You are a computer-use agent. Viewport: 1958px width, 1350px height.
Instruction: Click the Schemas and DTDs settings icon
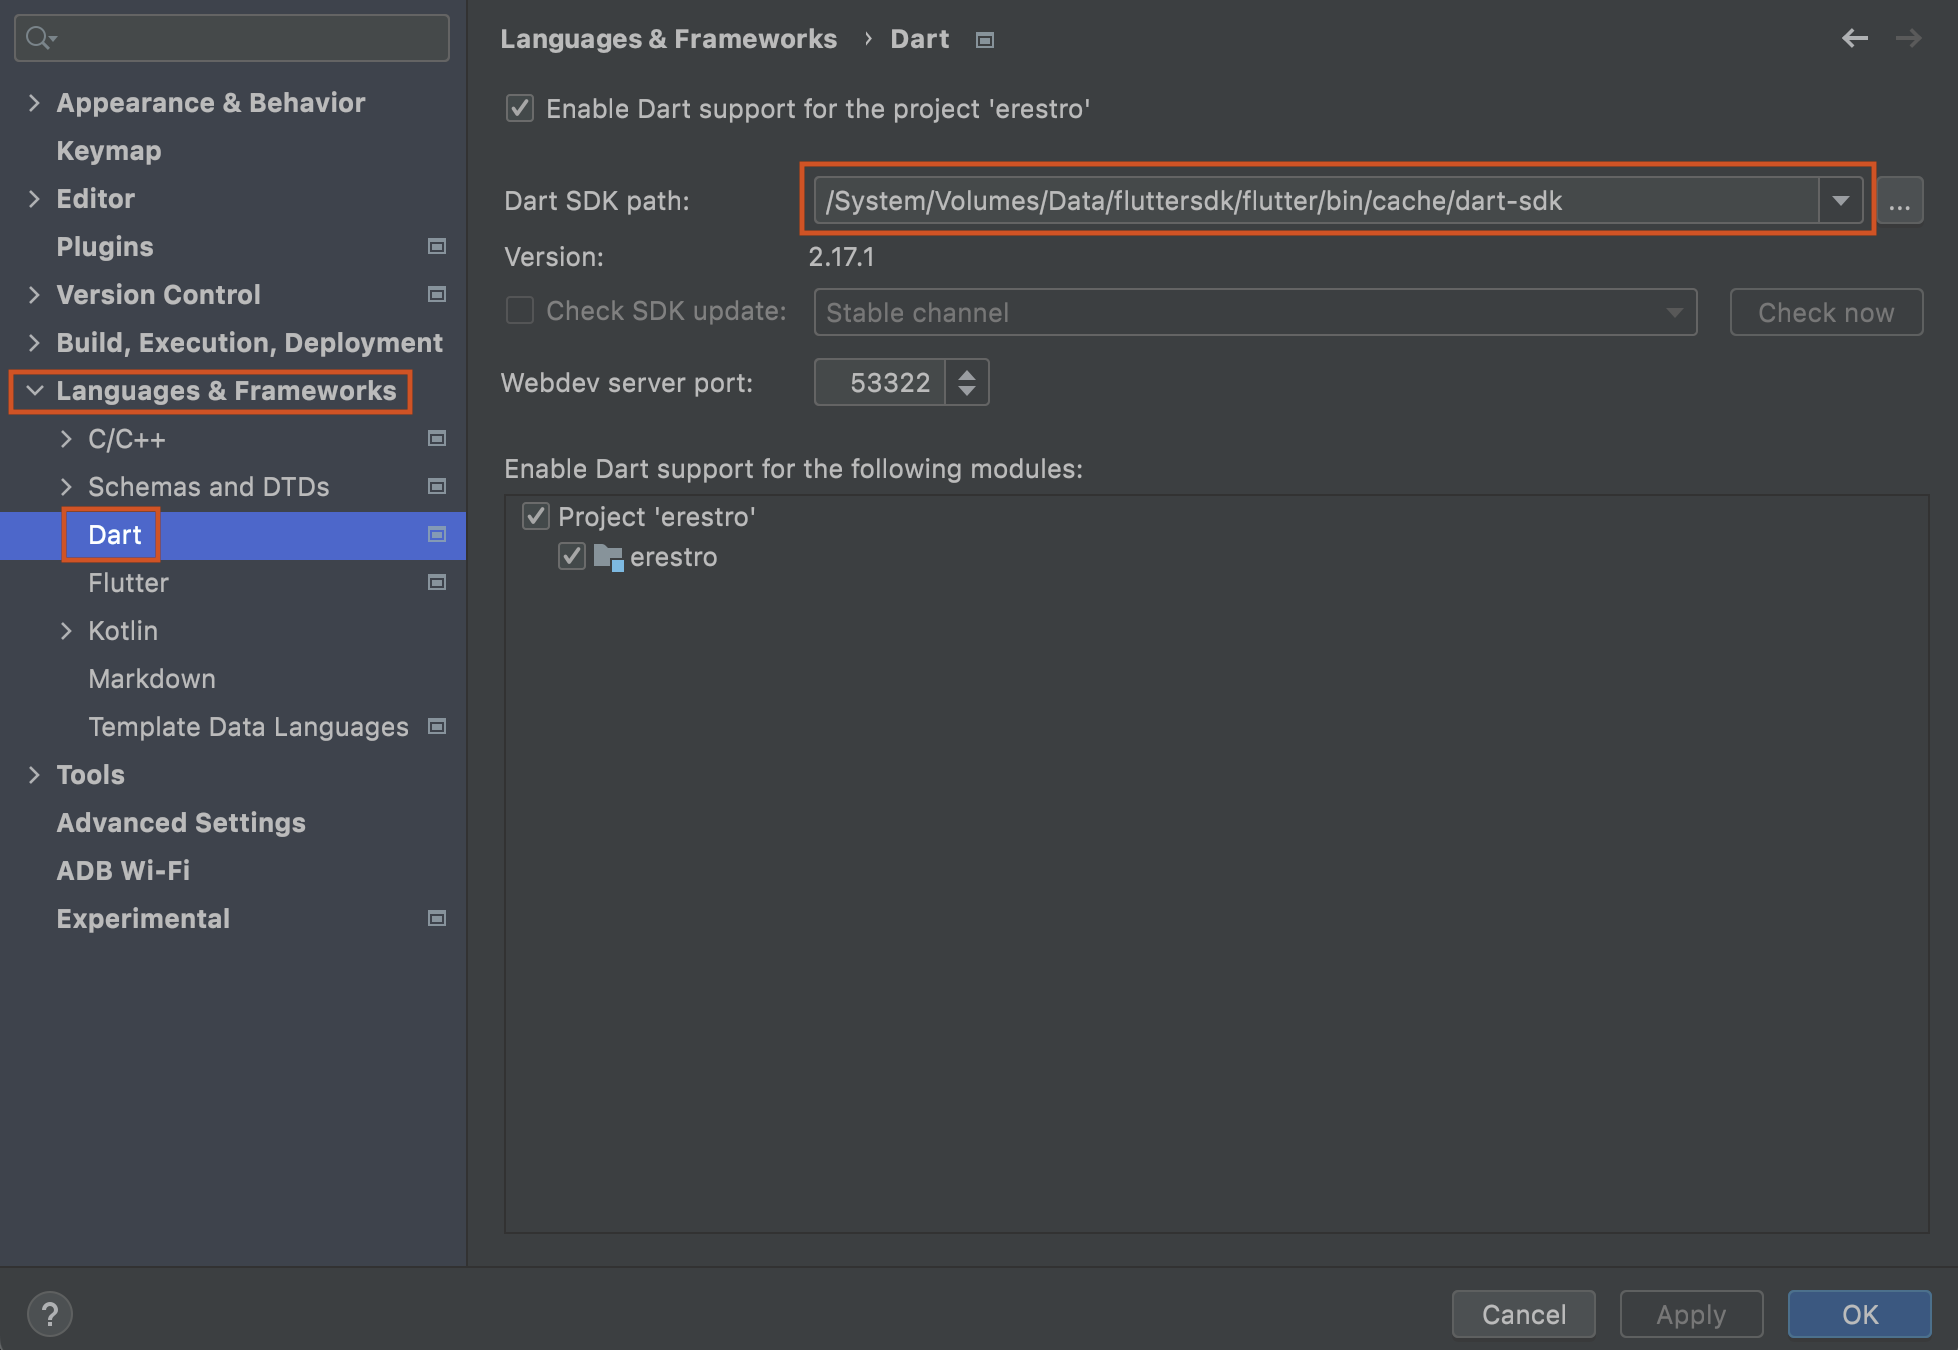click(436, 485)
